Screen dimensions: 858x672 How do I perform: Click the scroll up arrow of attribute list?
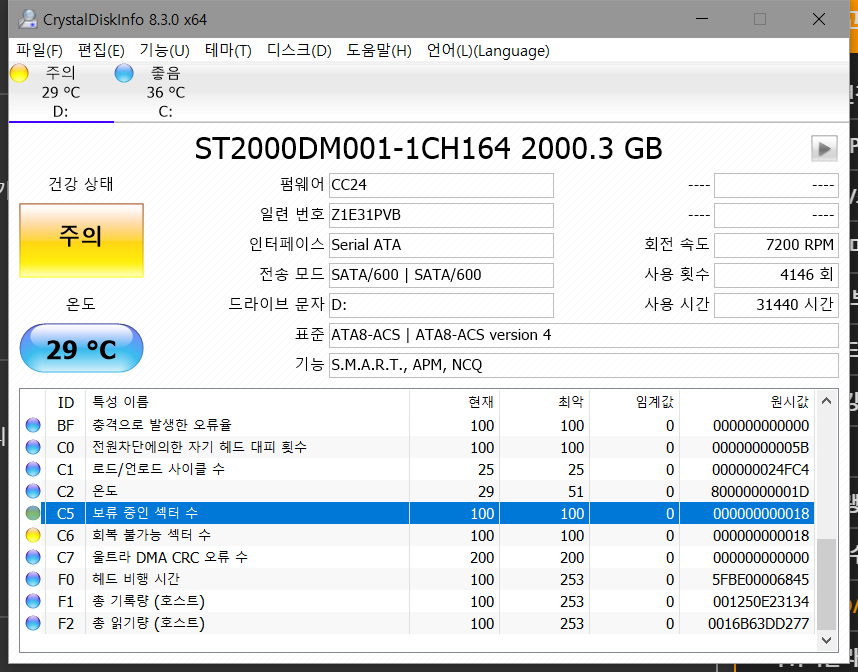tap(826, 401)
